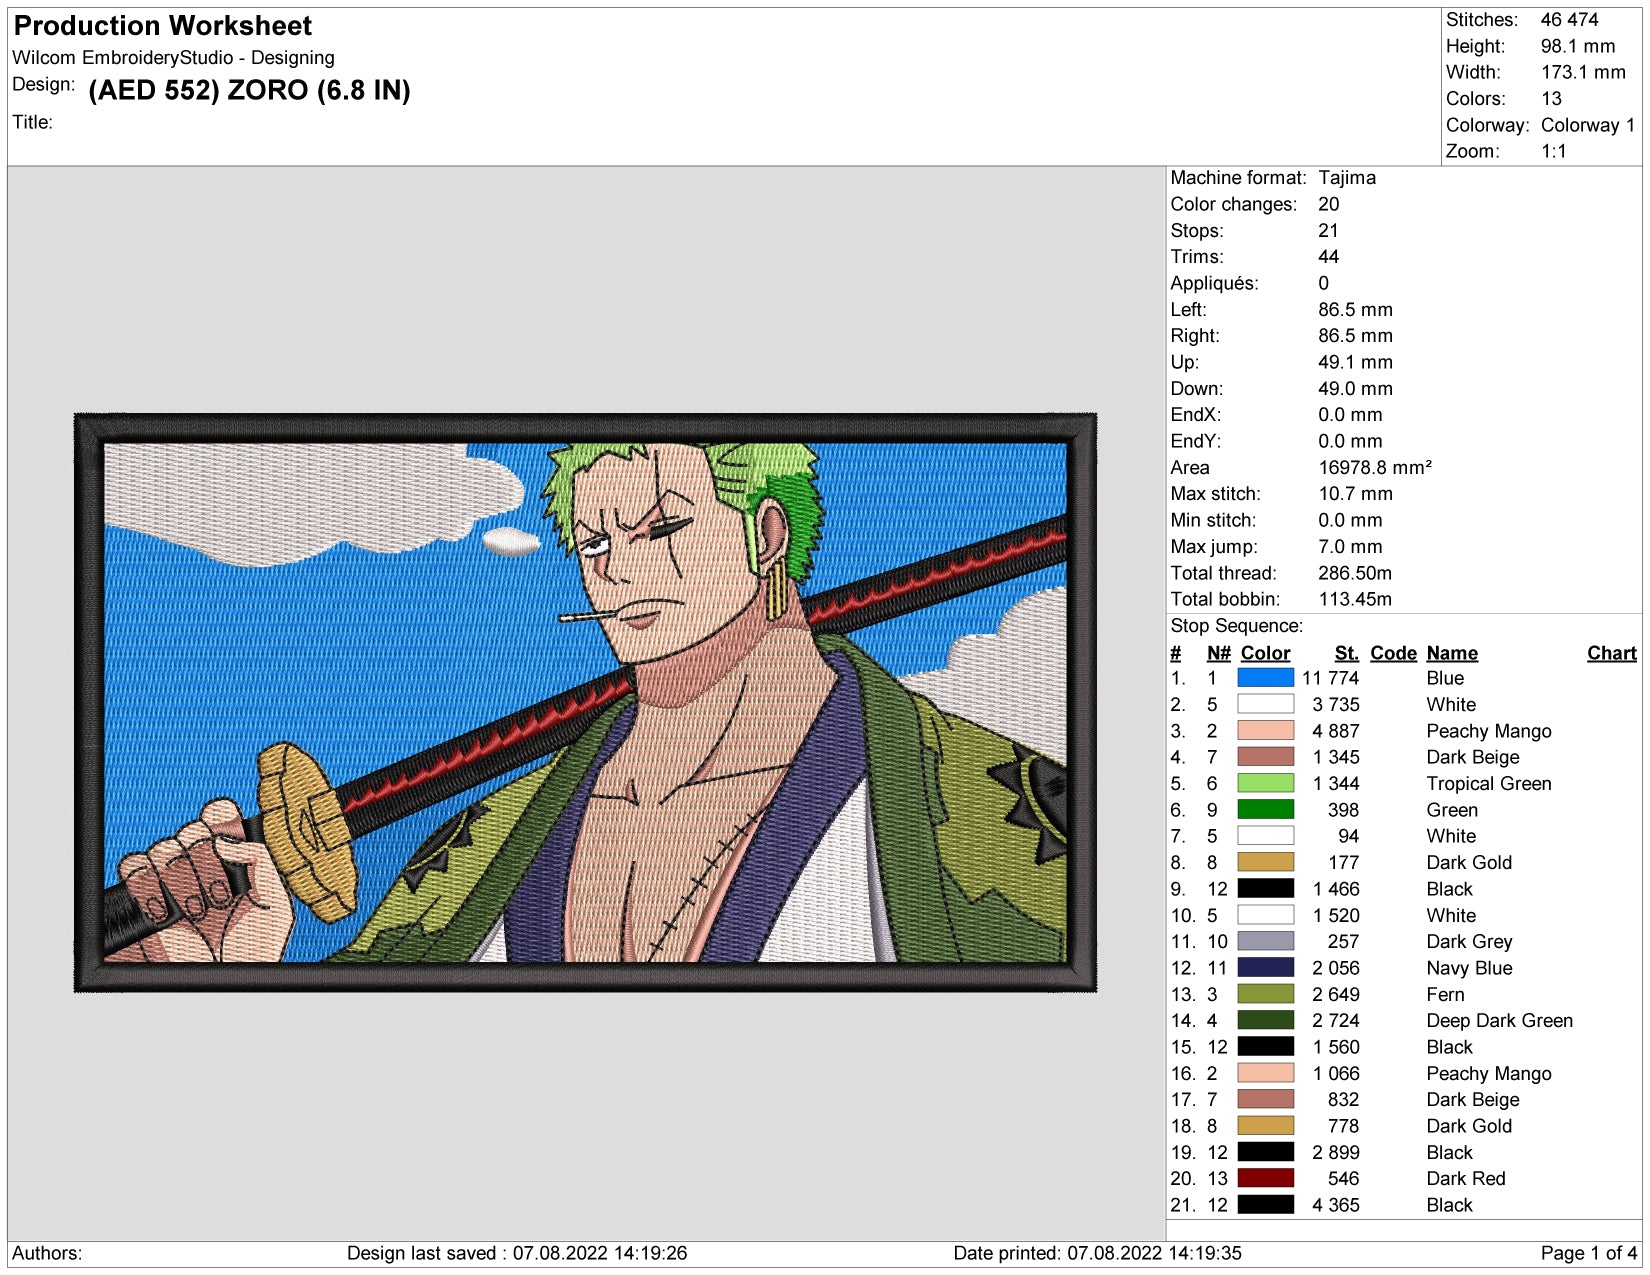Click the 'Code' column header

point(1393,653)
